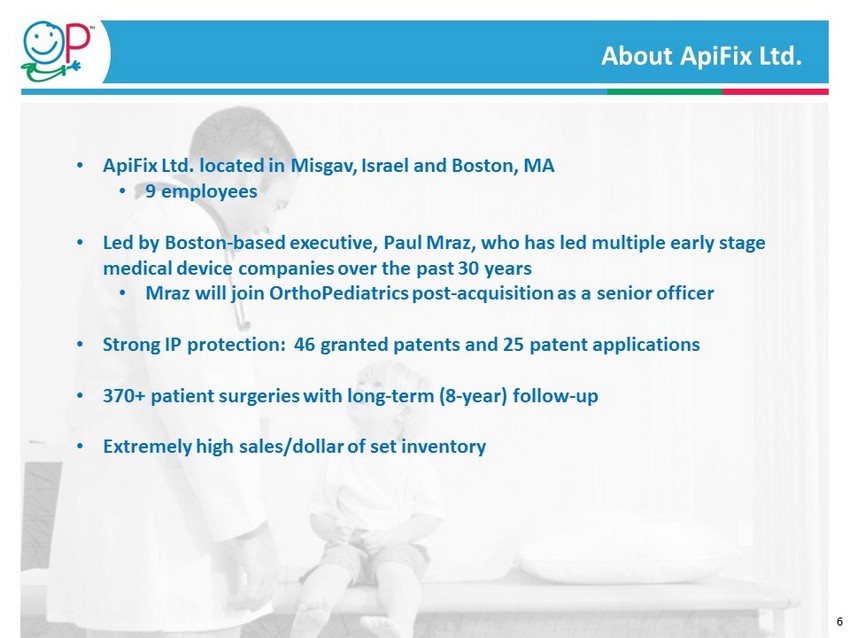Viewport: 850px width, 638px height.
Task: Click the line mentioning Paul Mraz
Action: pos(434,242)
